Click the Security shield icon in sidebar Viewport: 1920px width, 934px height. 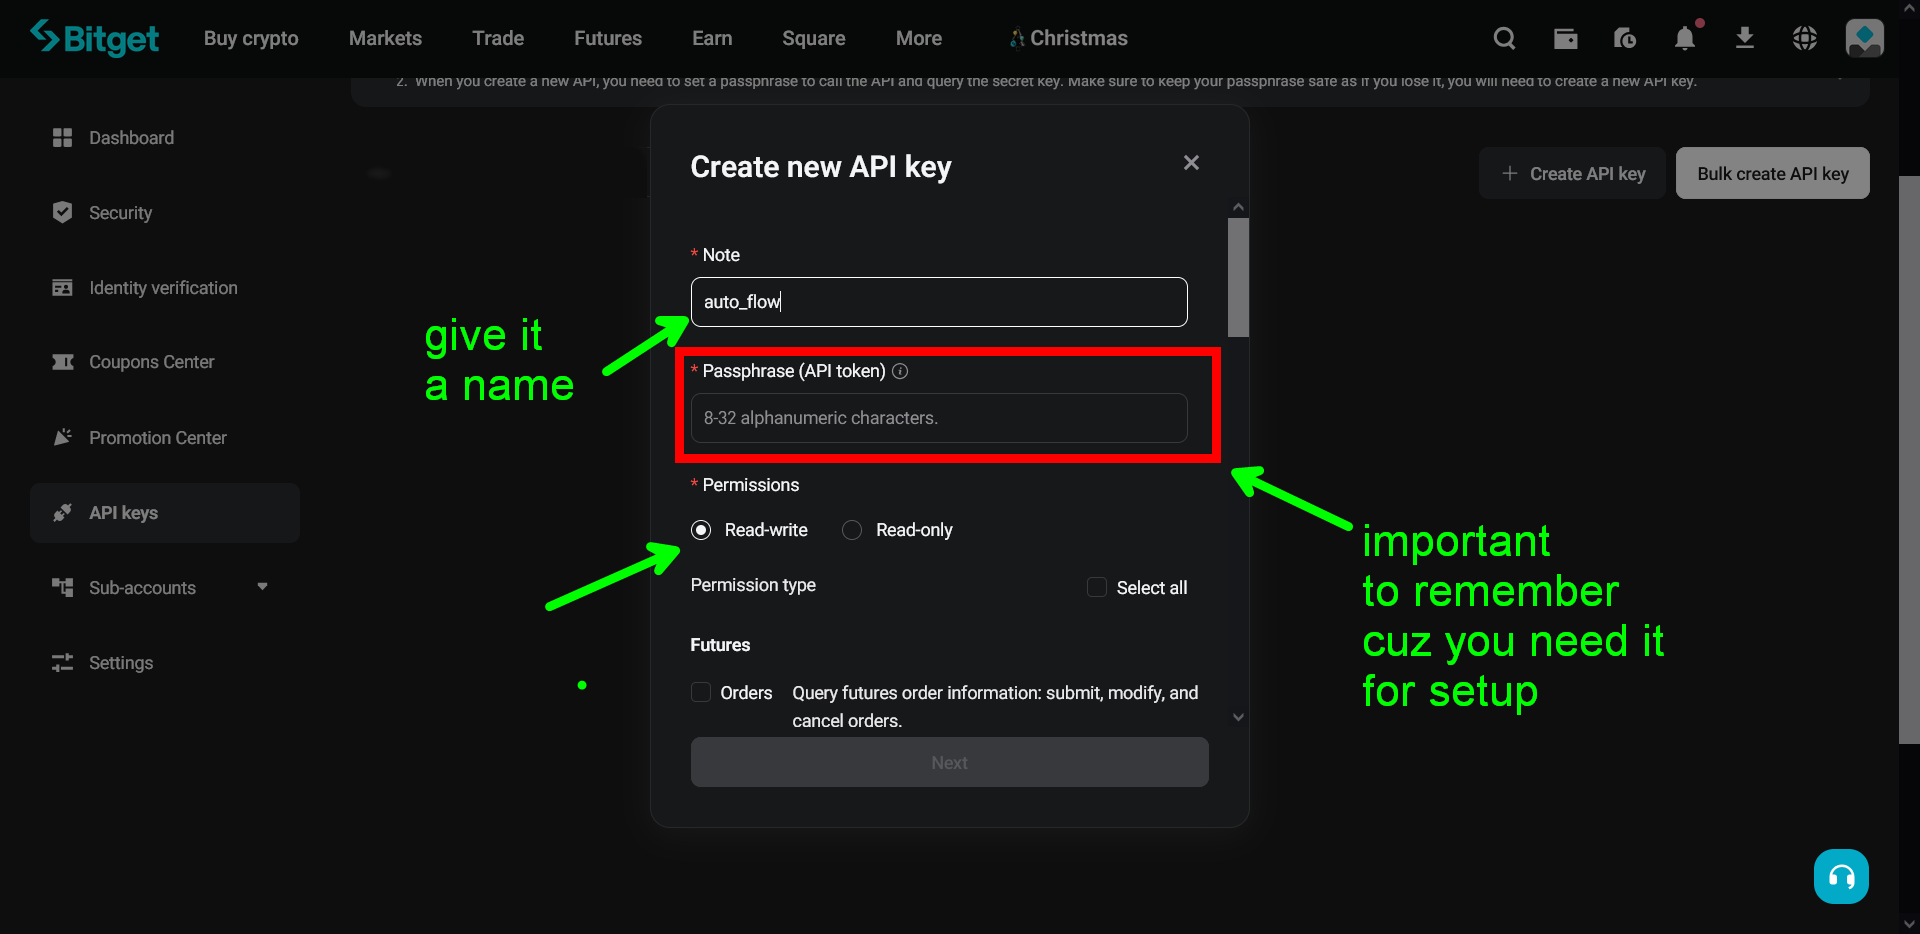point(62,212)
